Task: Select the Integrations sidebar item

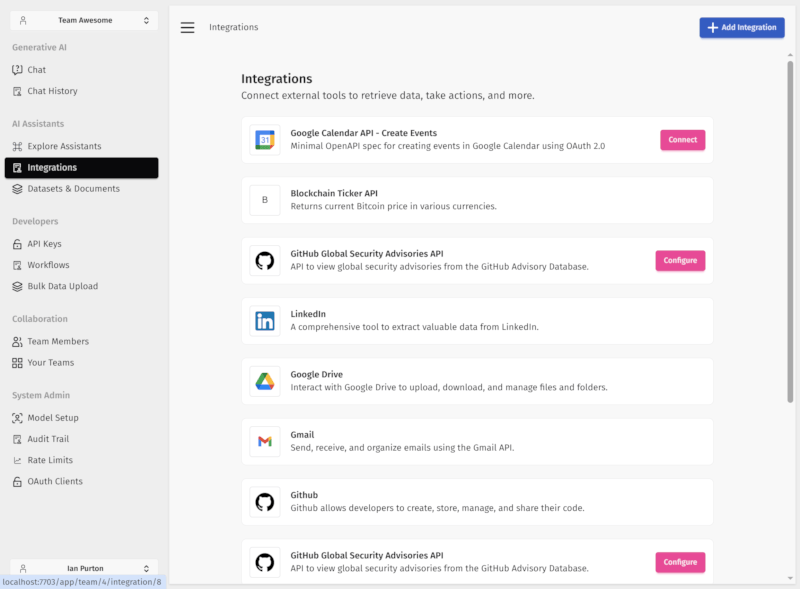Action: [82, 167]
